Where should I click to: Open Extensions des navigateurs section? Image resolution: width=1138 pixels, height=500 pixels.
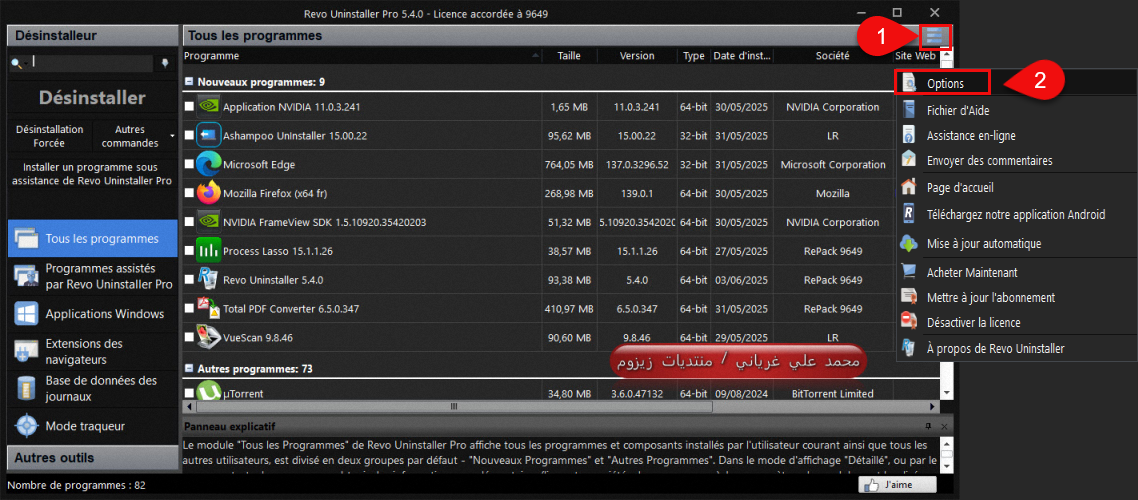[x=92, y=351]
